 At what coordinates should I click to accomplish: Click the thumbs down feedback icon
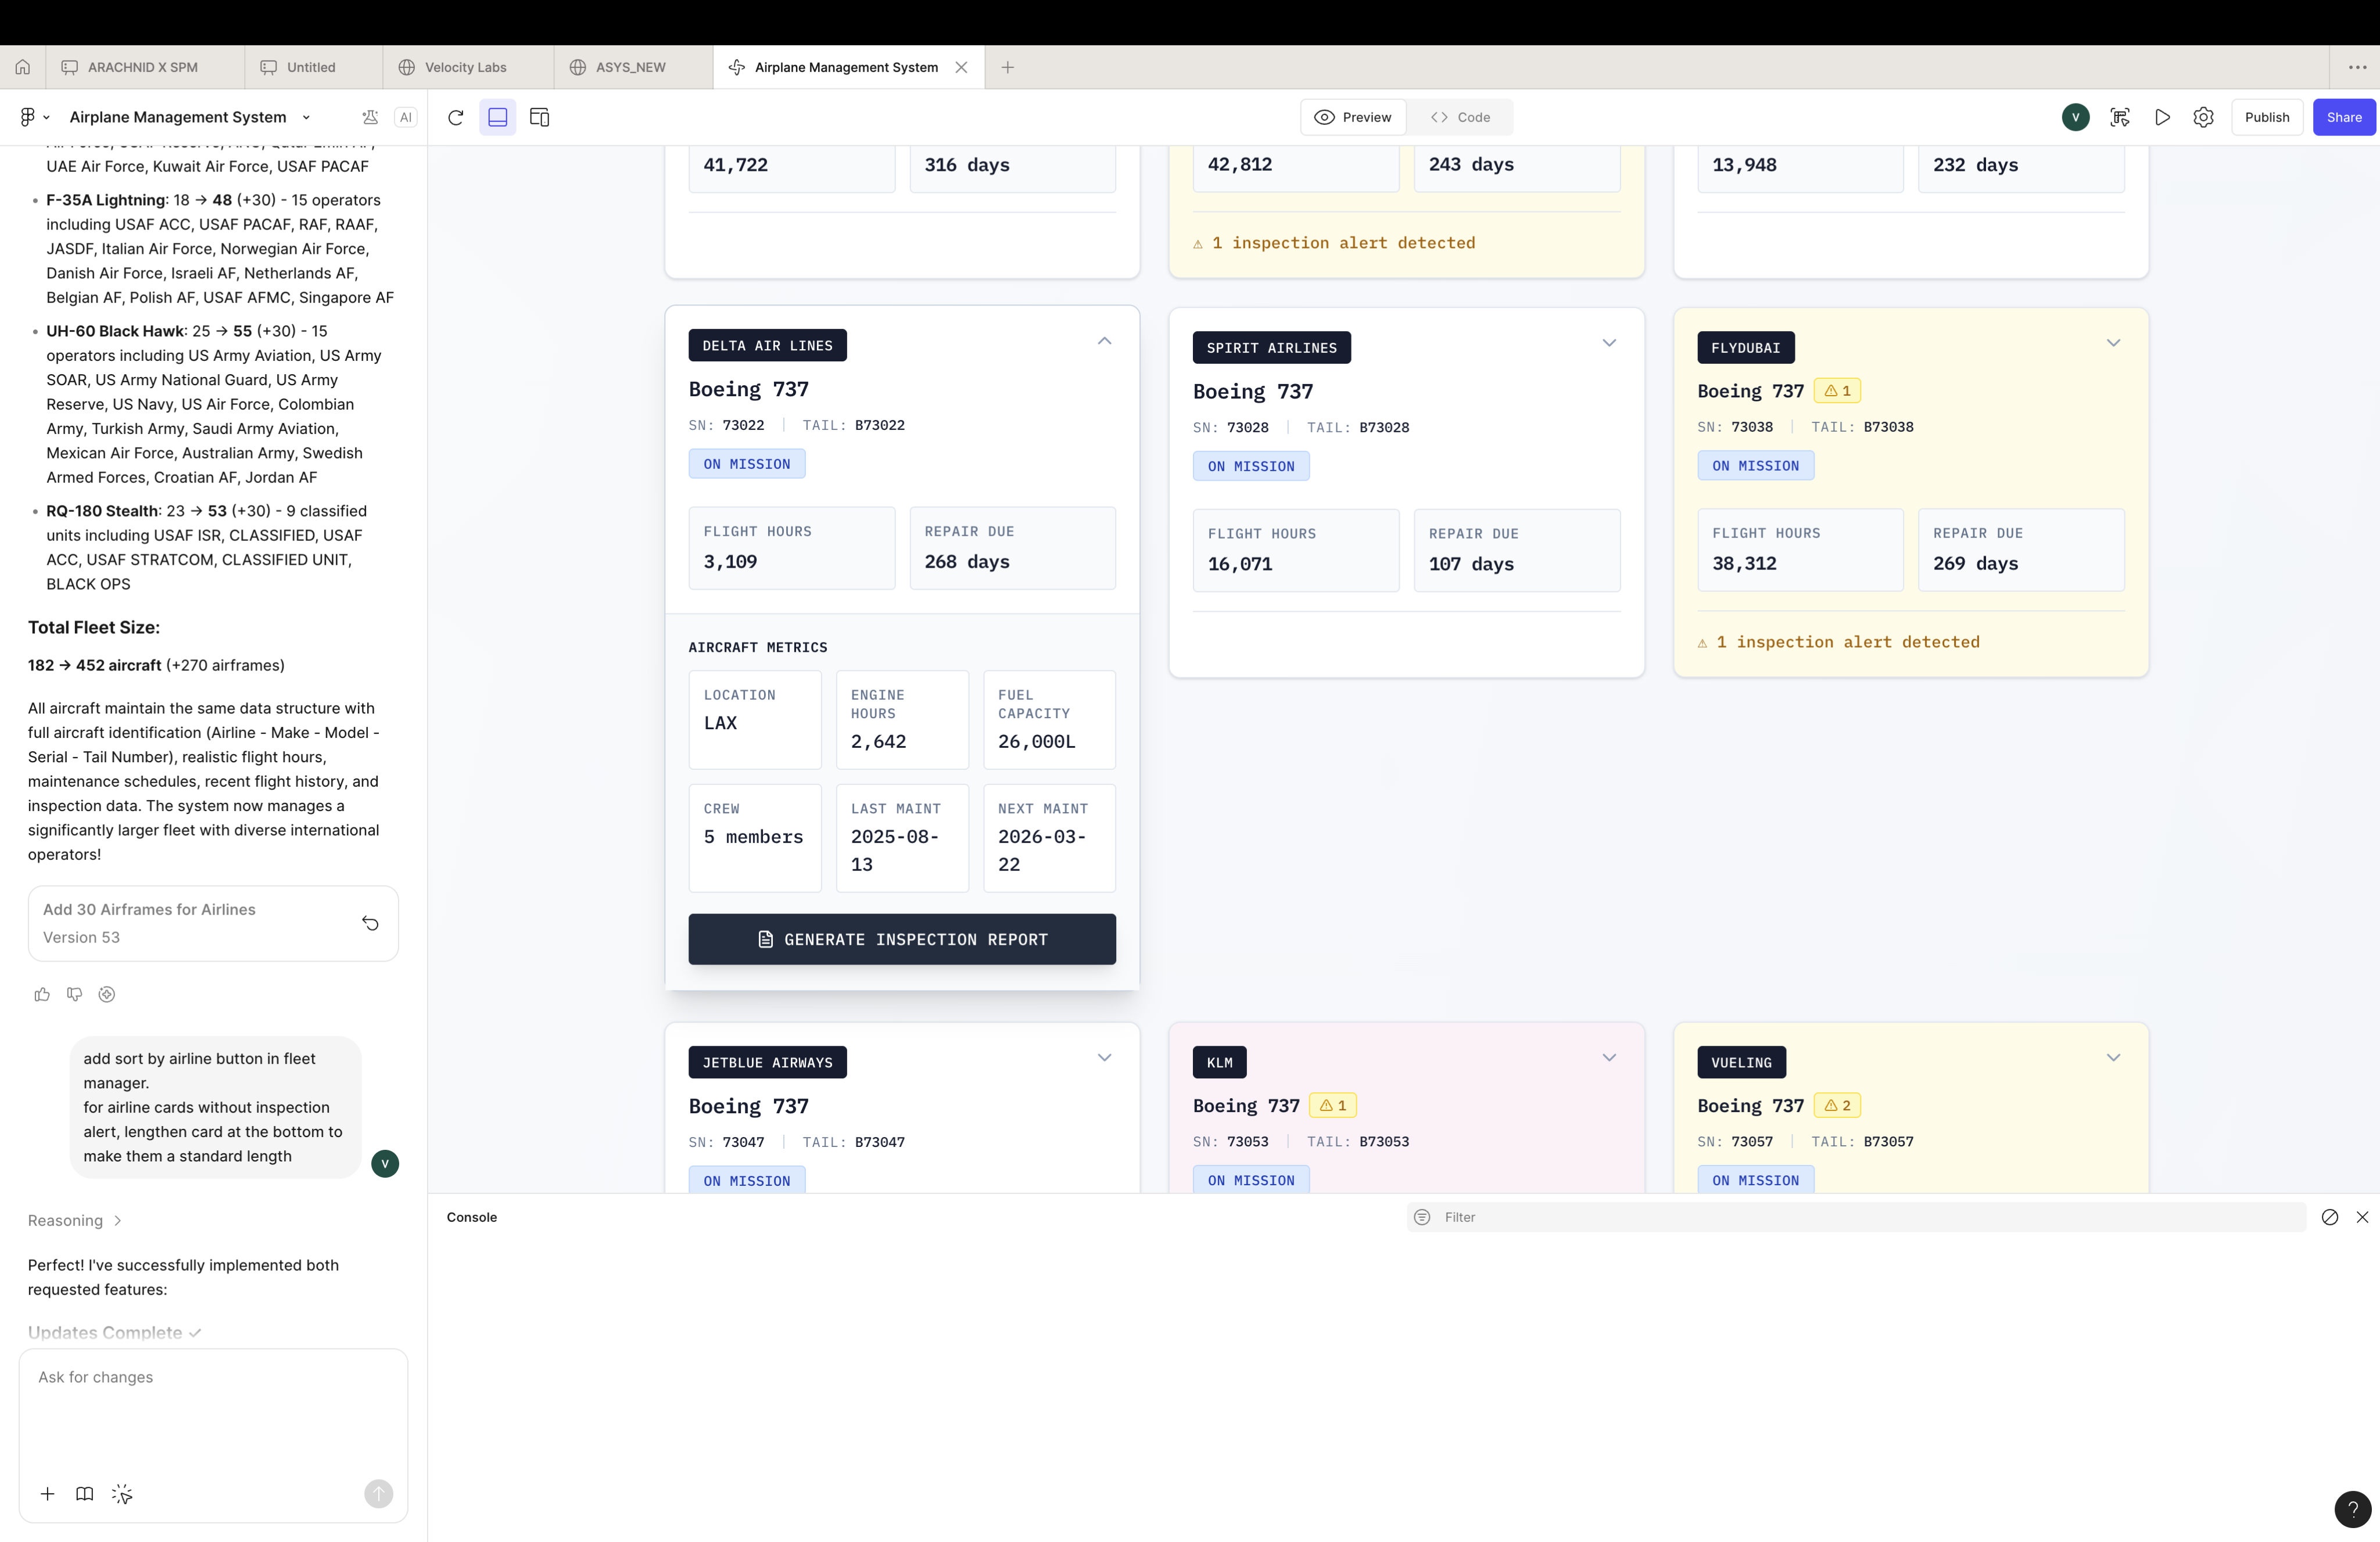click(74, 994)
